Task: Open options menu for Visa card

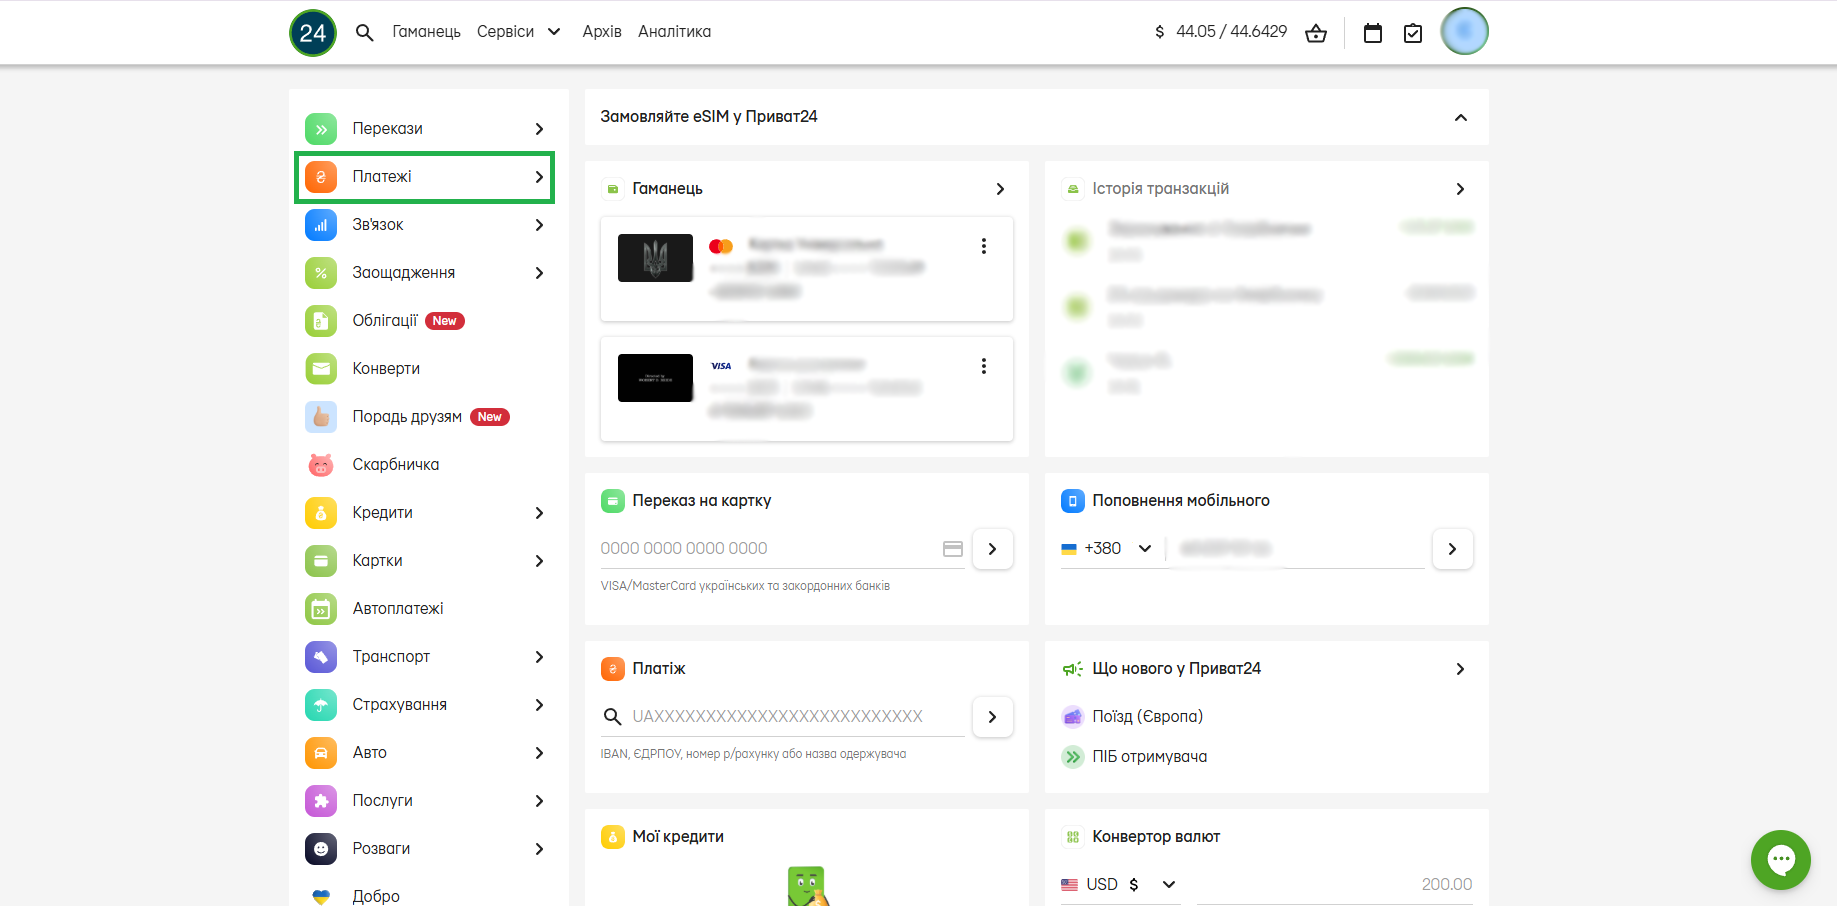Action: 984,366
